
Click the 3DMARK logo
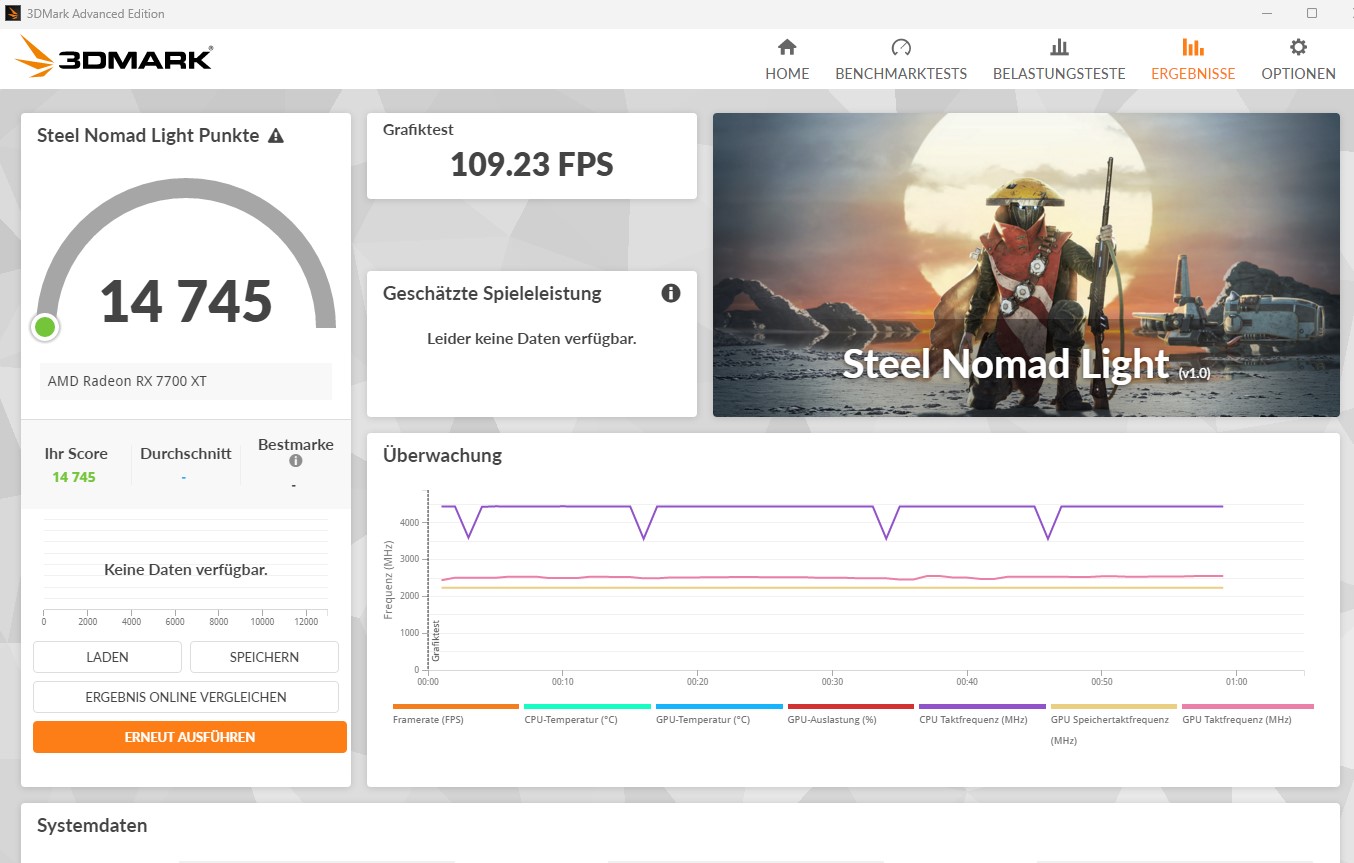click(x=114, y=58)
